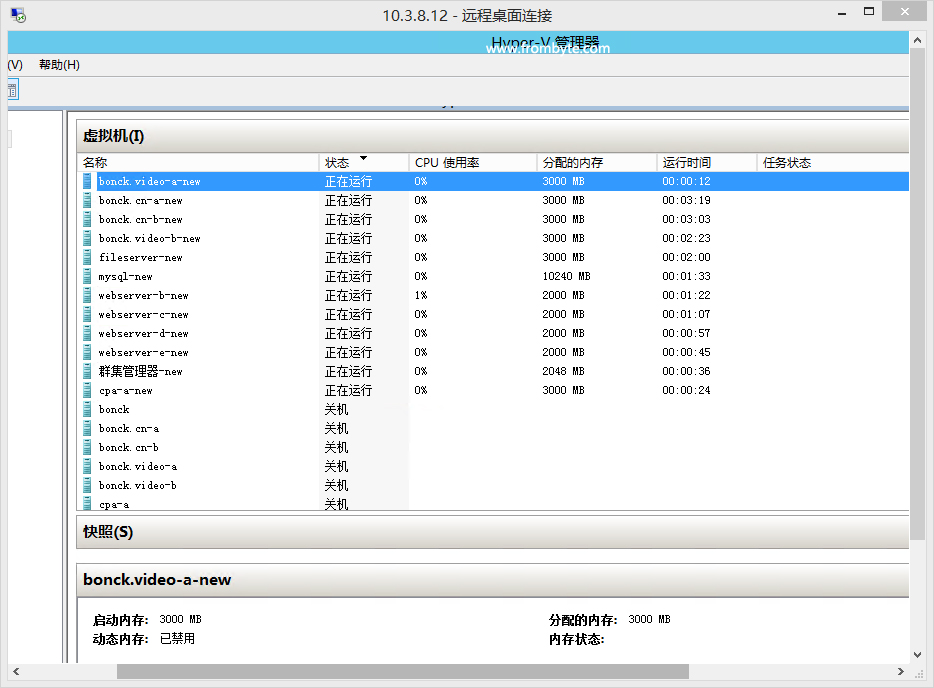Click the bonck.video-a-new virtual machine icon

[x=88, y=181]
